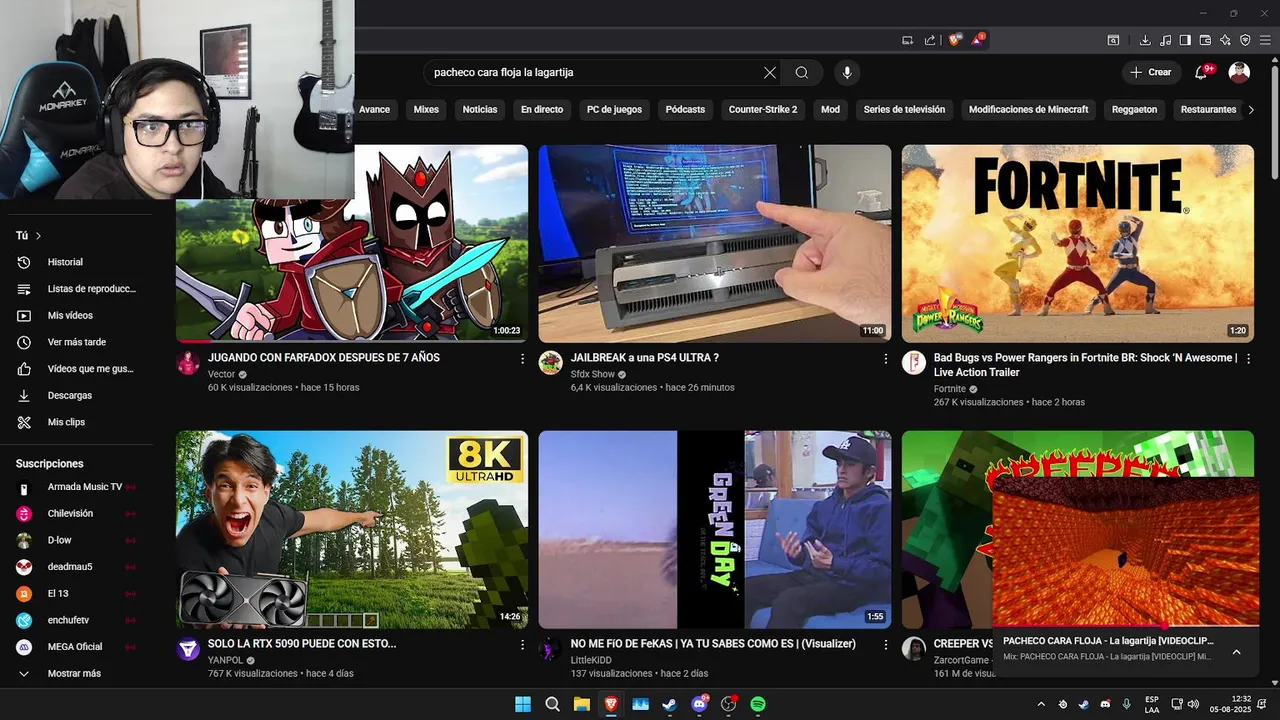The width and height of the screenshot is (1280, 720).
Task: Expand subscriptions with Mostrar más
Action: coord(74,673)
